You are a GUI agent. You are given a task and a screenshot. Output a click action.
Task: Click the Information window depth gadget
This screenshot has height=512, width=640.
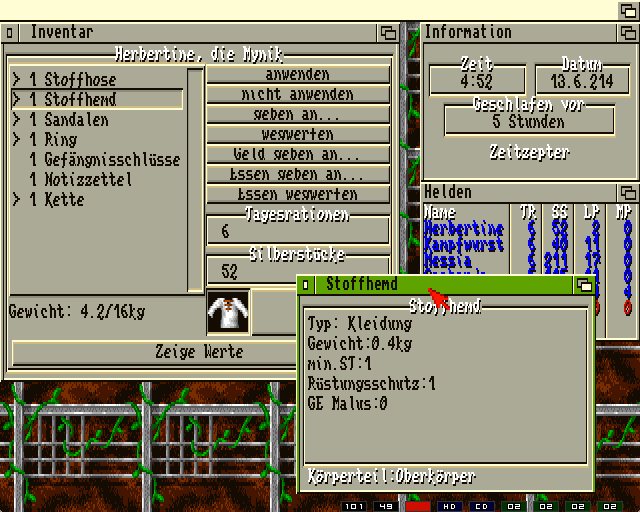pyautogui.click(x=628, y=32)
